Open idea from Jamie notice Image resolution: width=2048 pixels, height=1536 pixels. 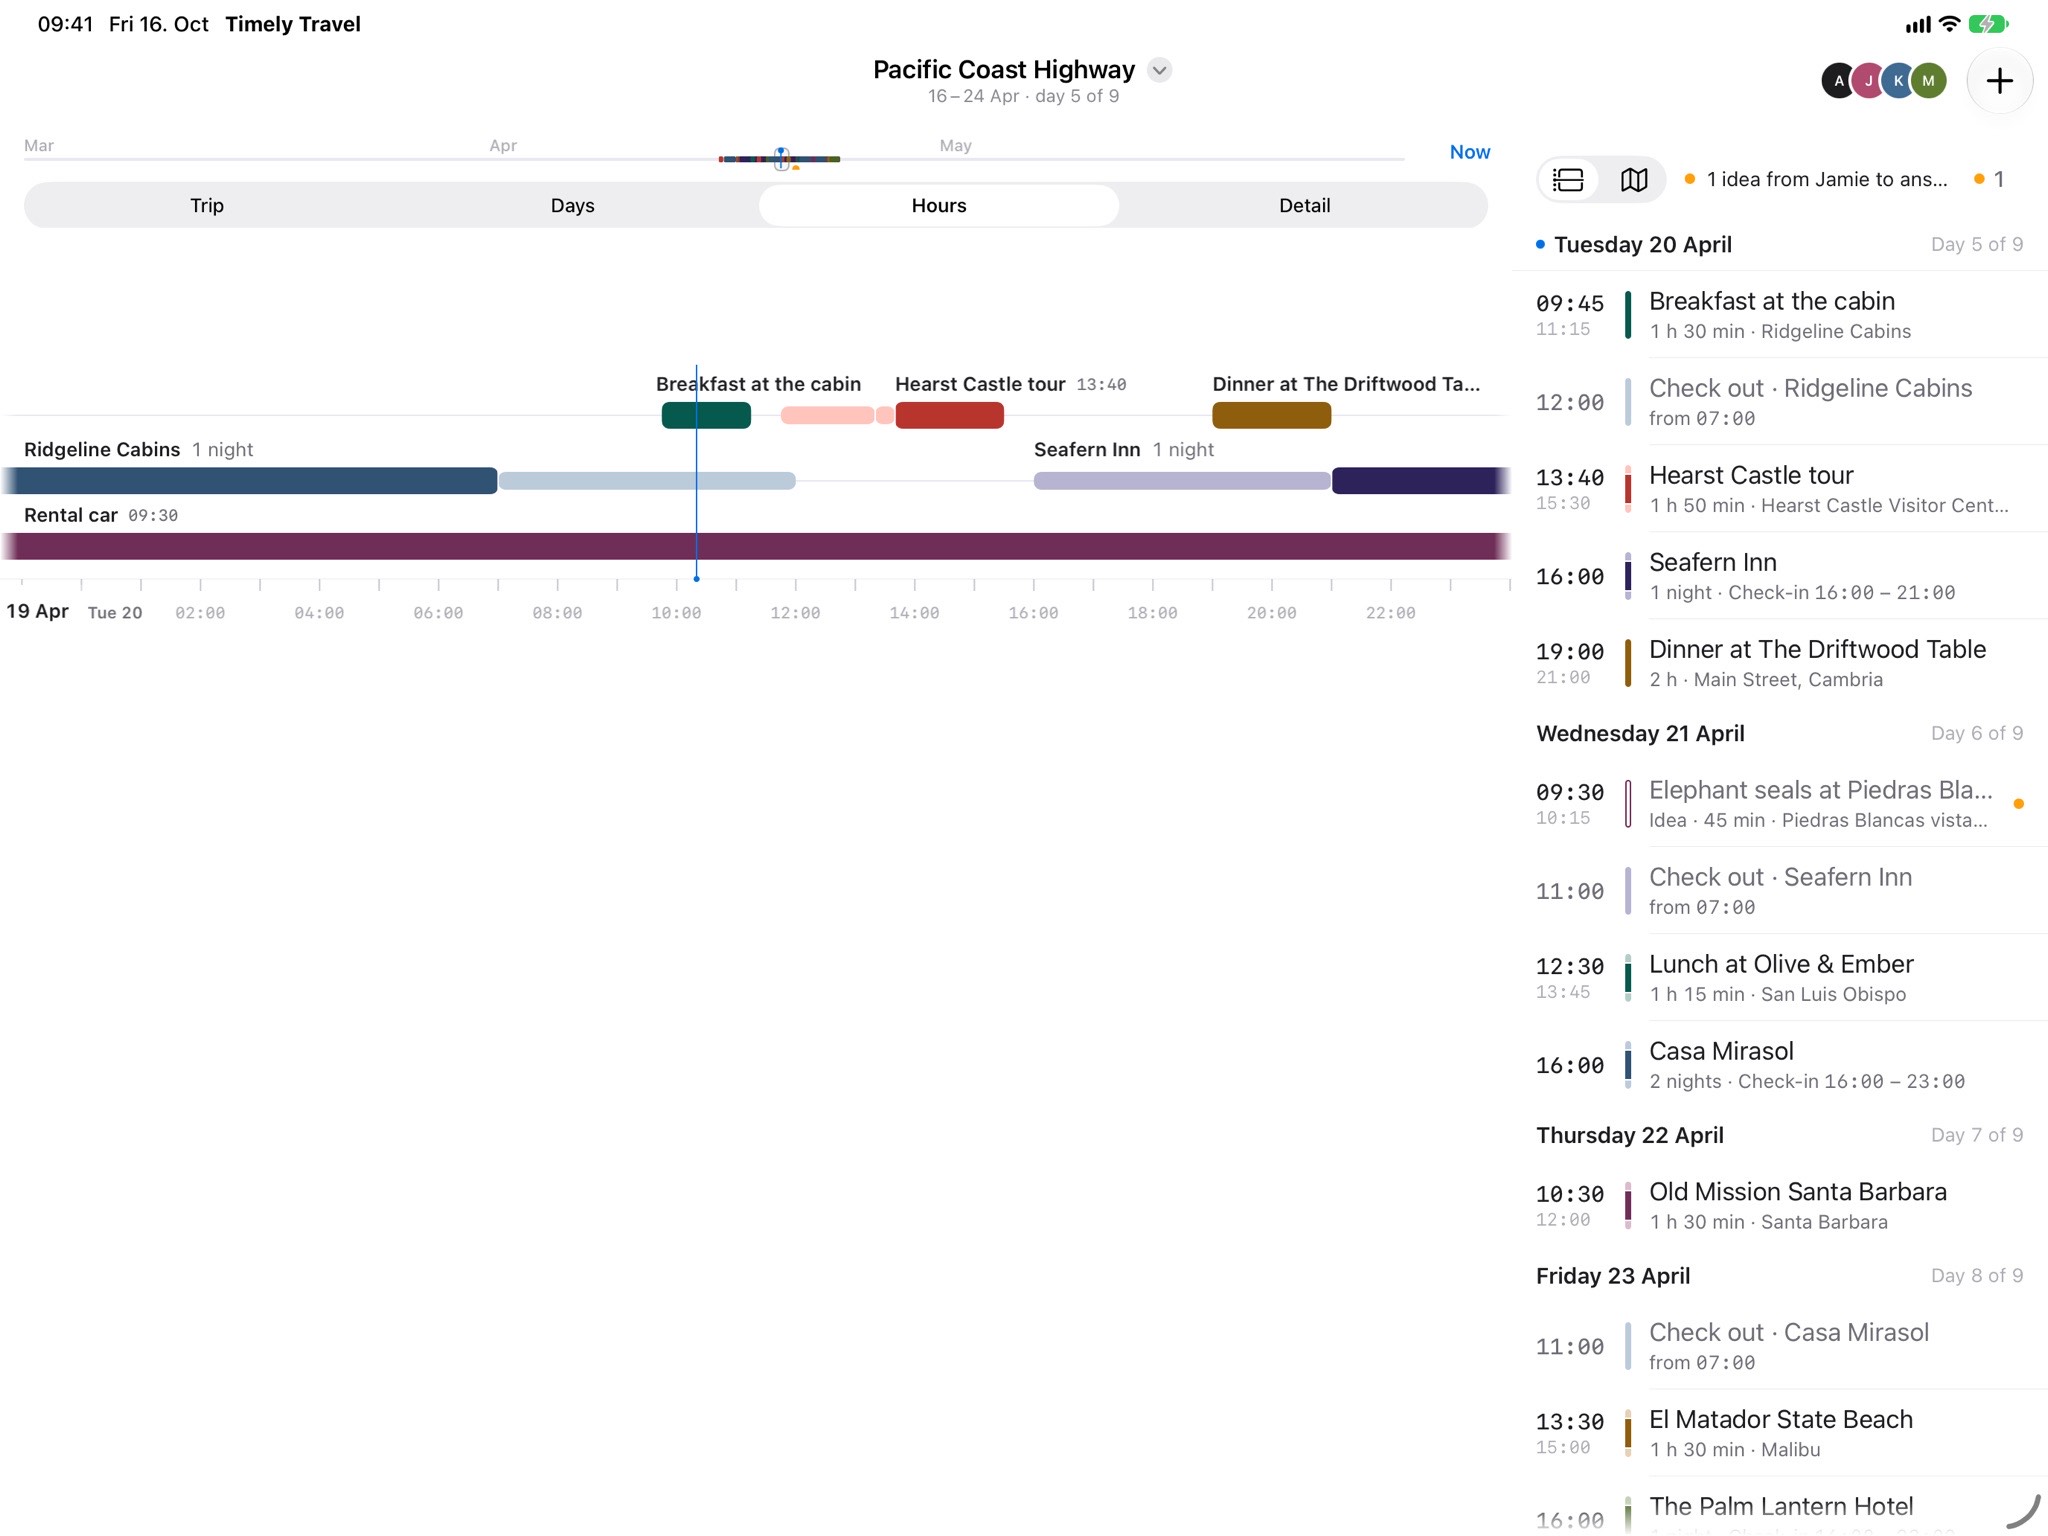tap(1816, 180)
